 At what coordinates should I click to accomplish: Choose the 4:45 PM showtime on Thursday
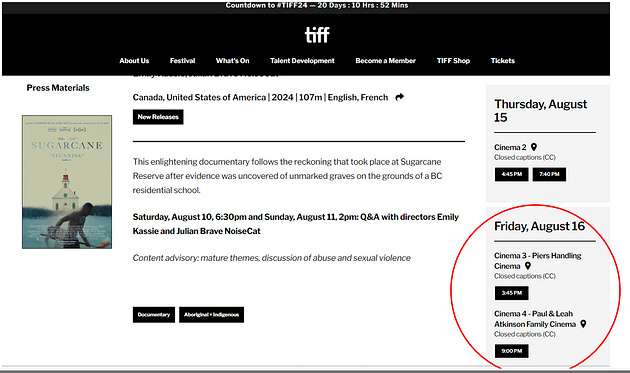point(511,174)
